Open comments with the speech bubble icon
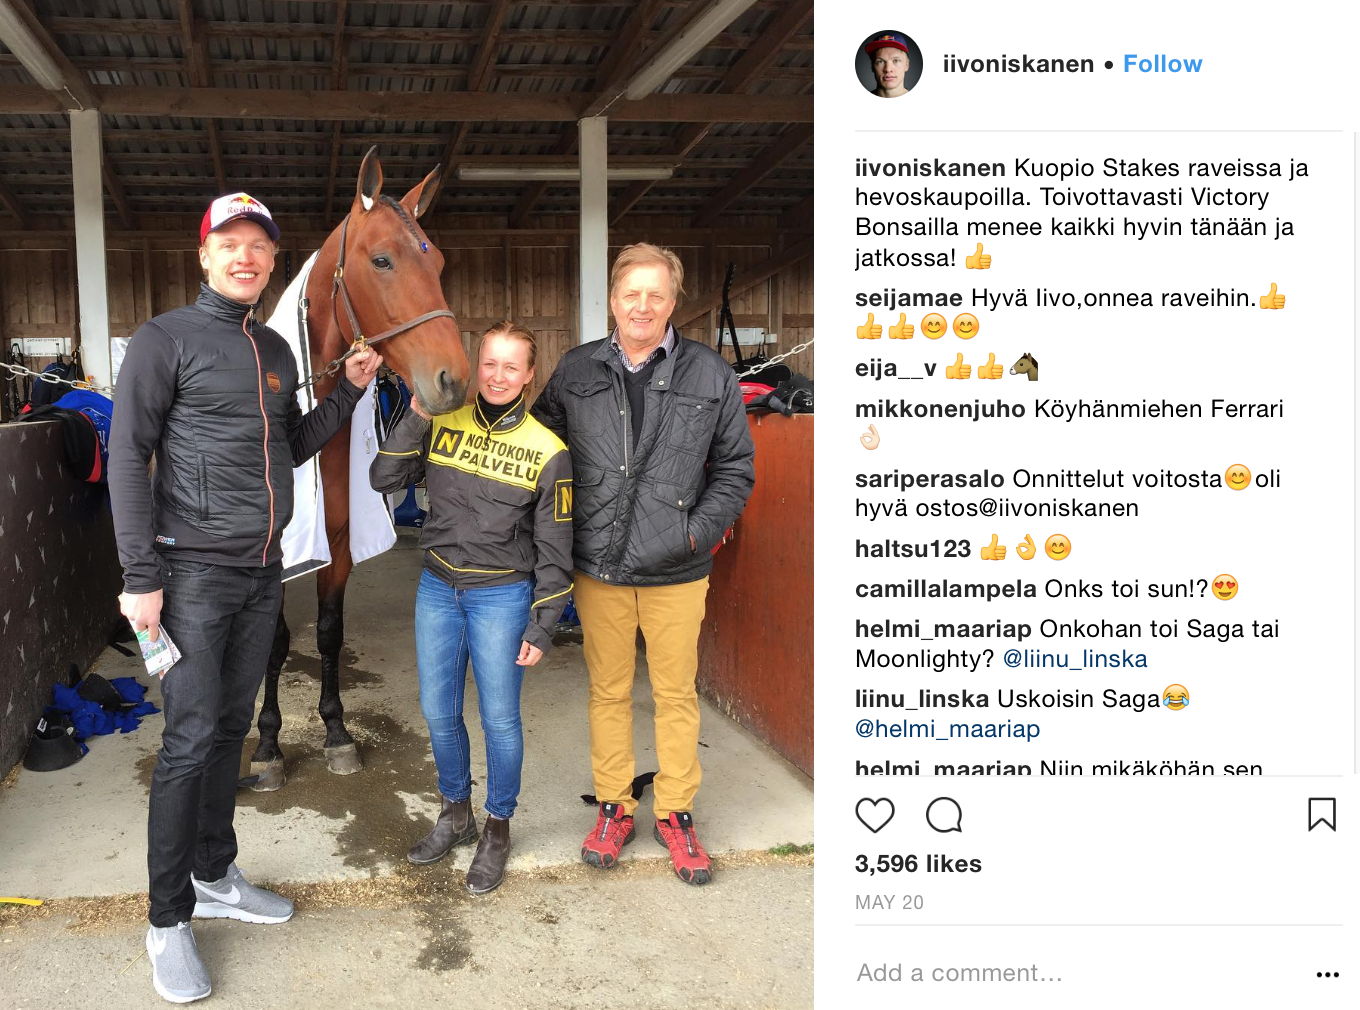The image size is (1360, 1010). click(944, 816)
